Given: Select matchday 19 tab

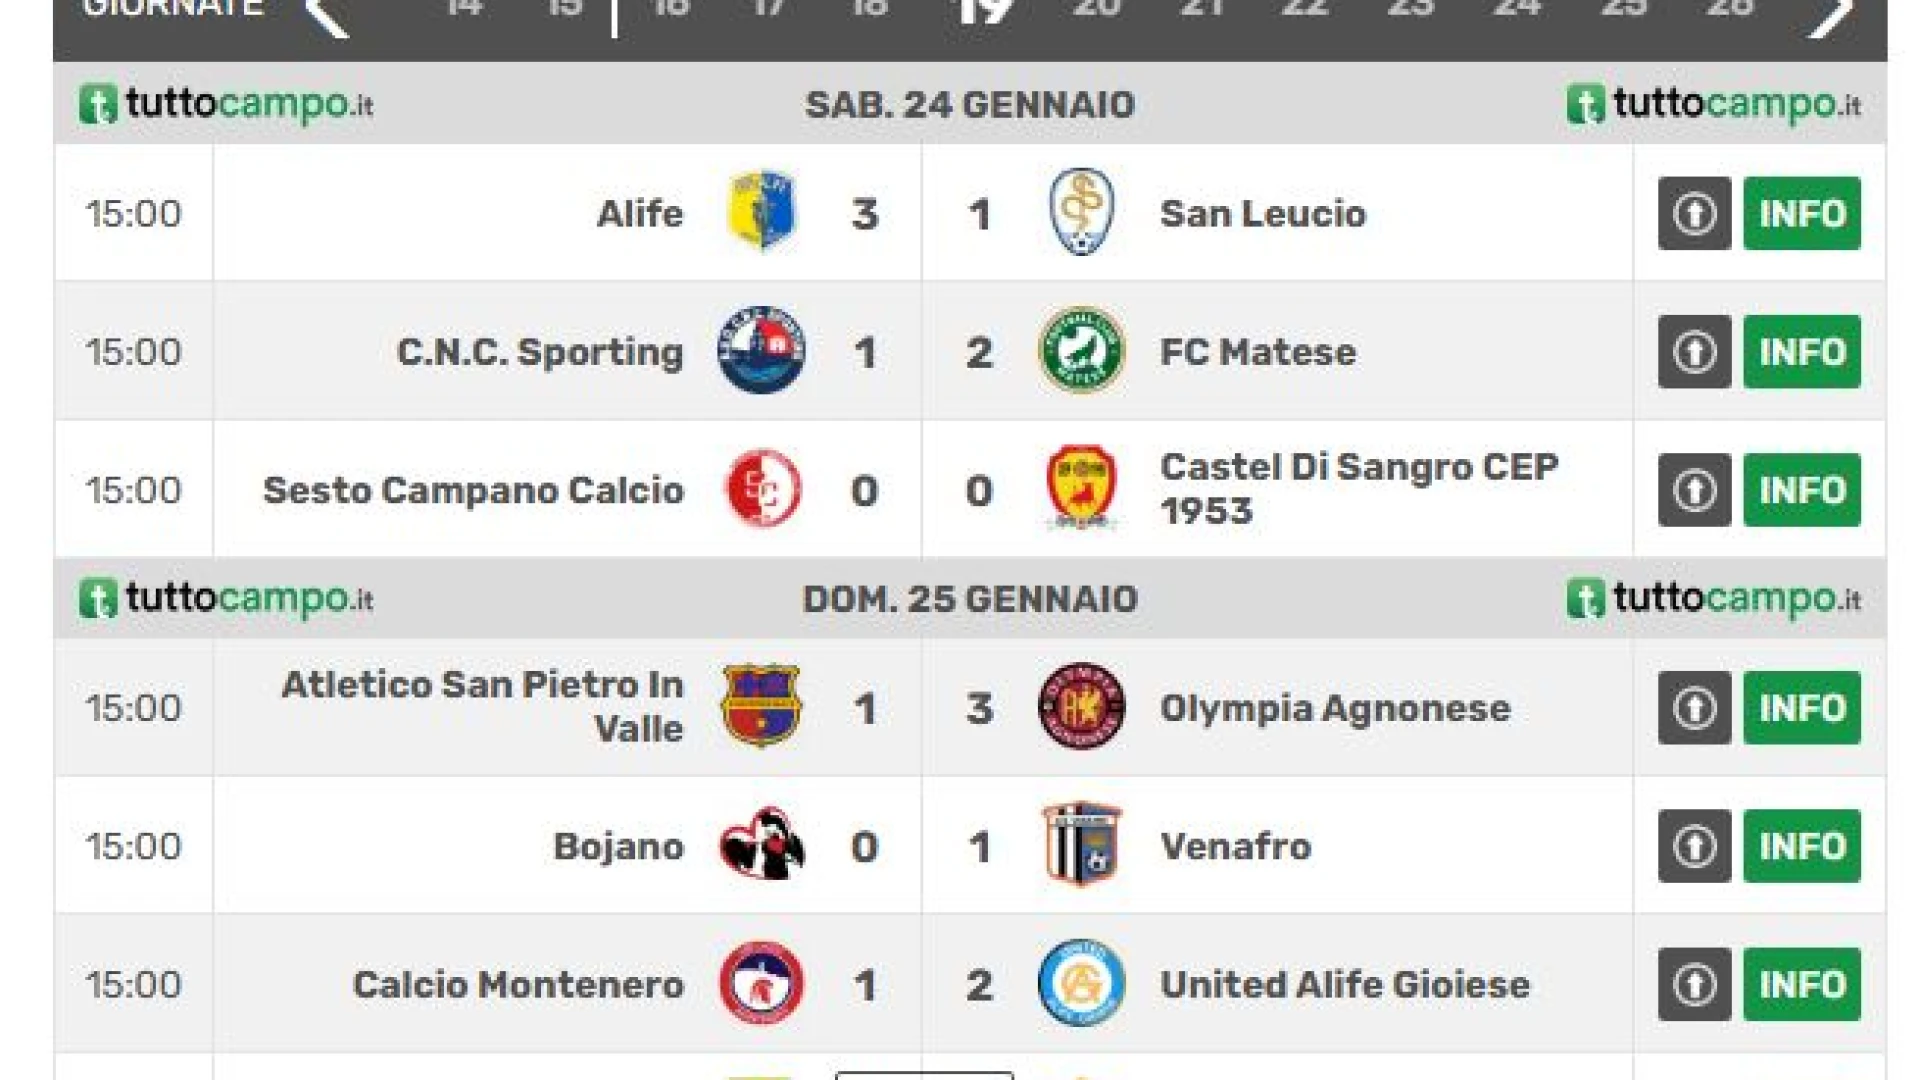Looking at the screenshot, I should click(x=985, y=10).
